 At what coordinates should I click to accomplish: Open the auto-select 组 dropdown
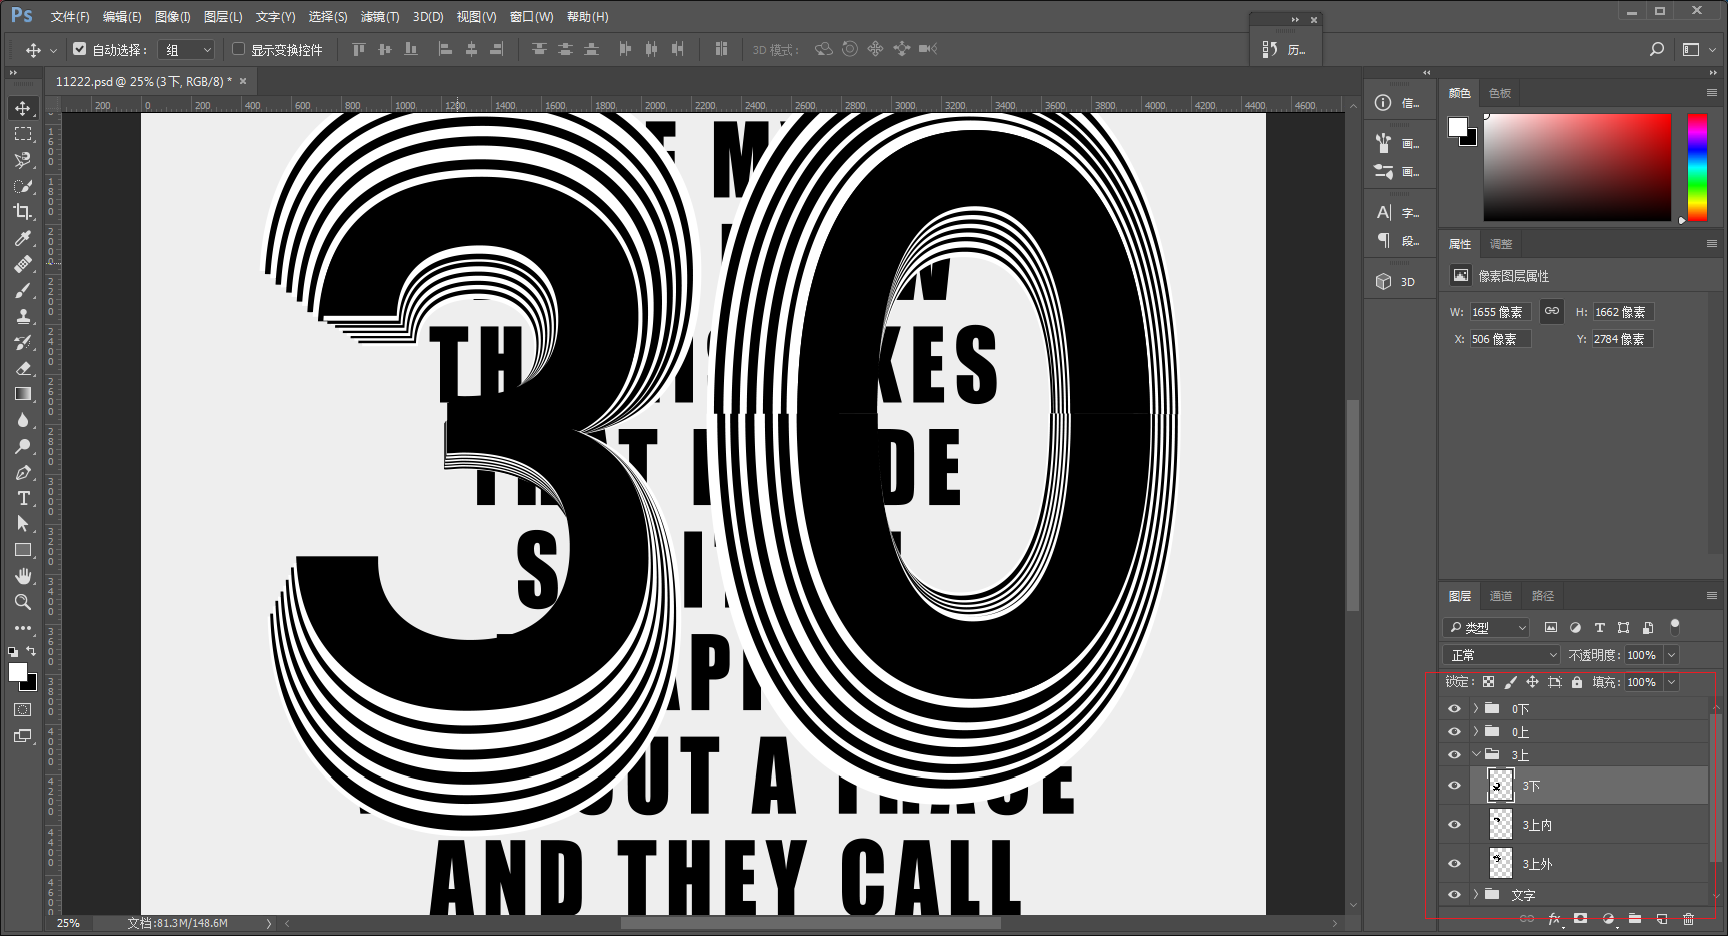[x=187, y=49]
